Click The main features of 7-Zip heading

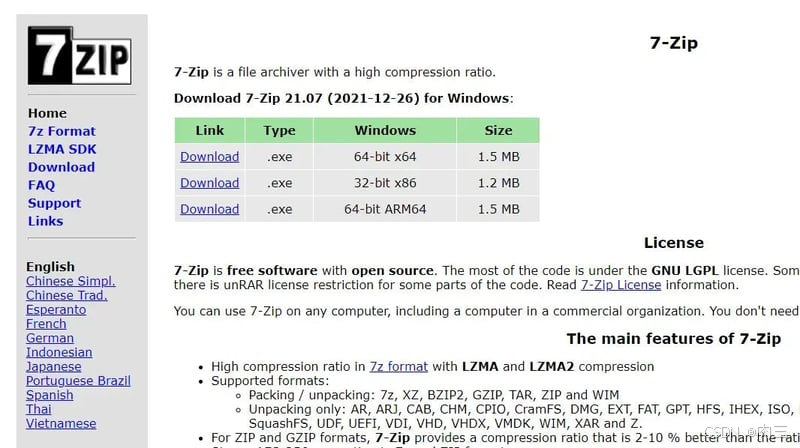click(x=673, y=339)
